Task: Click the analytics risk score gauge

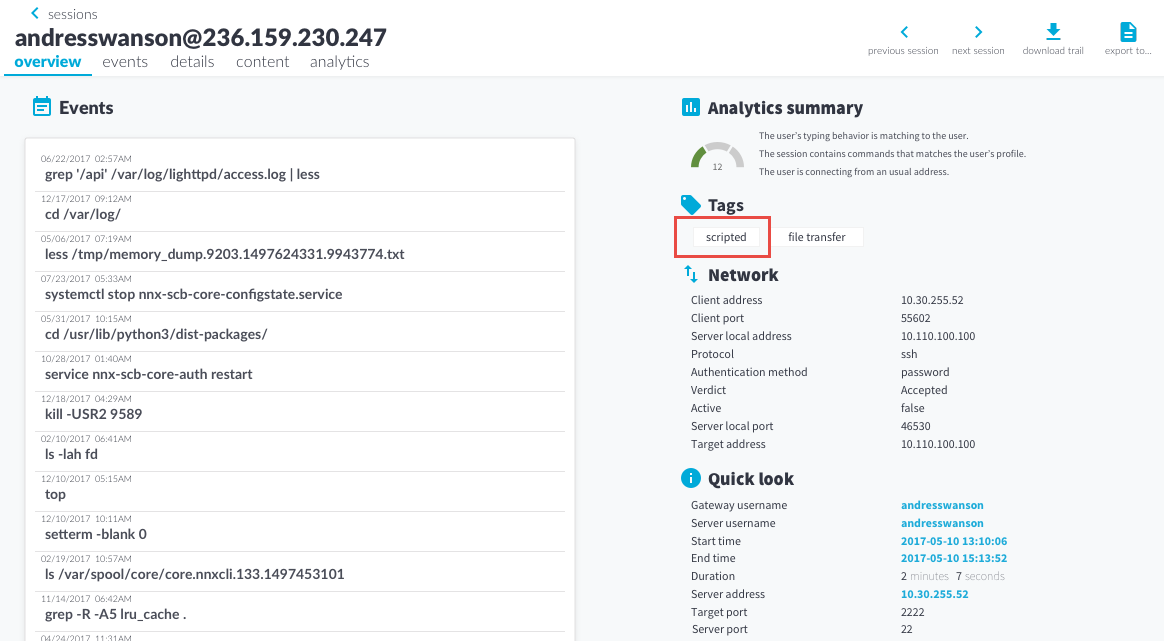Action: pos(717,156)
